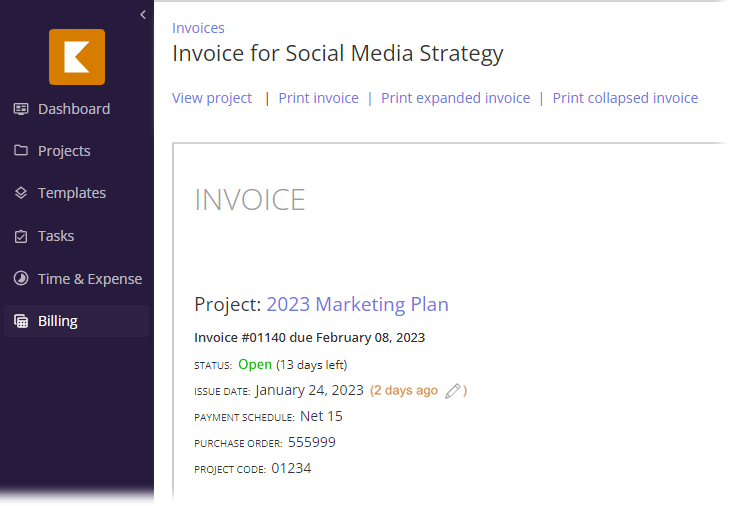
Task: Open the Dashboard menu item
Action: point(75,109)
